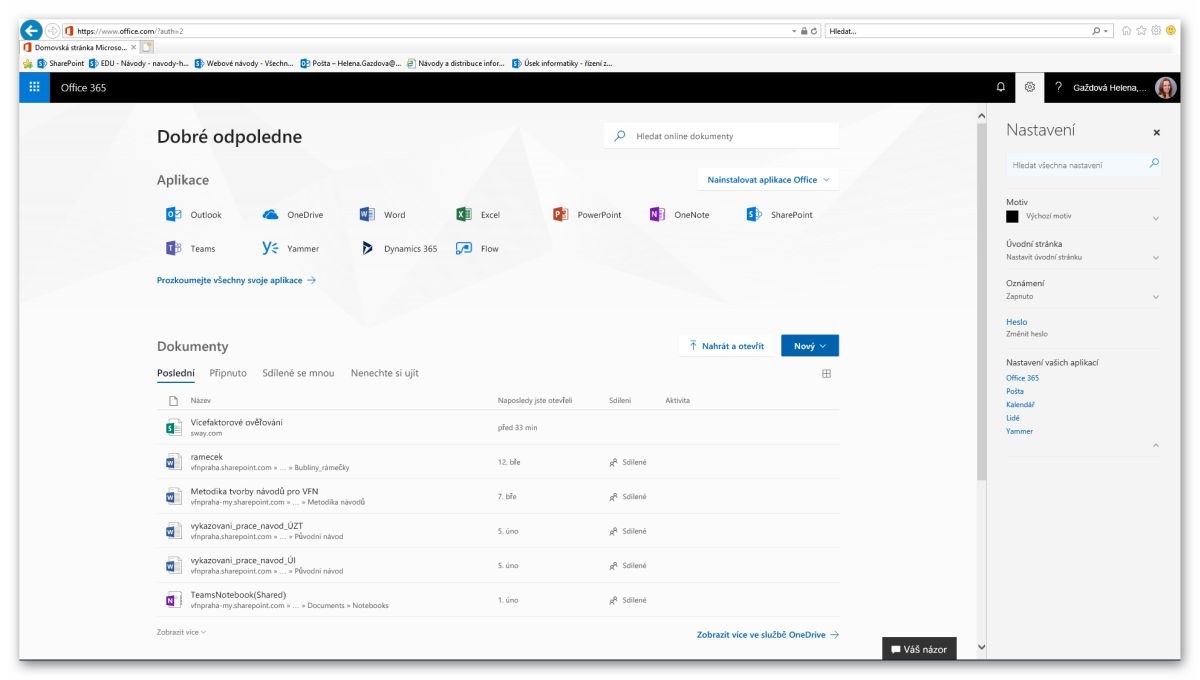The width and height of the screenshot is (1200, 680).
Task: Open Zobrazit více ve službě OneDrive link
Action: [768, 635]
